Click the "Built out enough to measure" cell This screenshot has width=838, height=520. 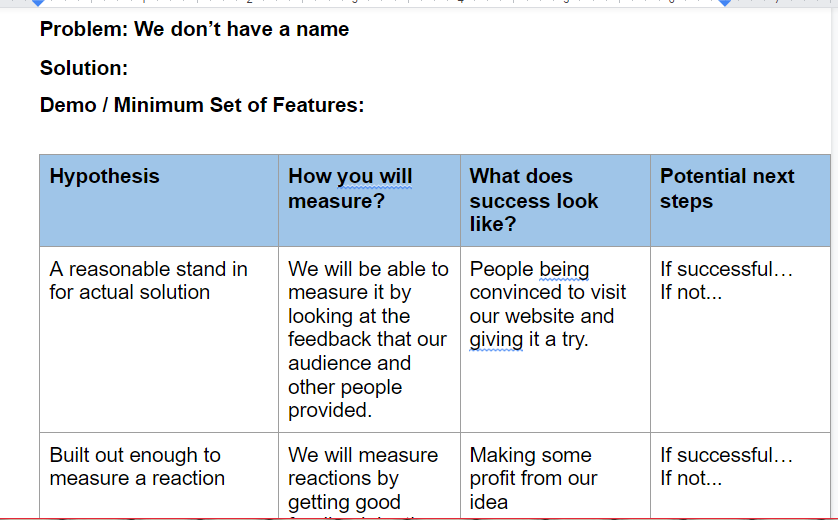[x=159, y=475]
